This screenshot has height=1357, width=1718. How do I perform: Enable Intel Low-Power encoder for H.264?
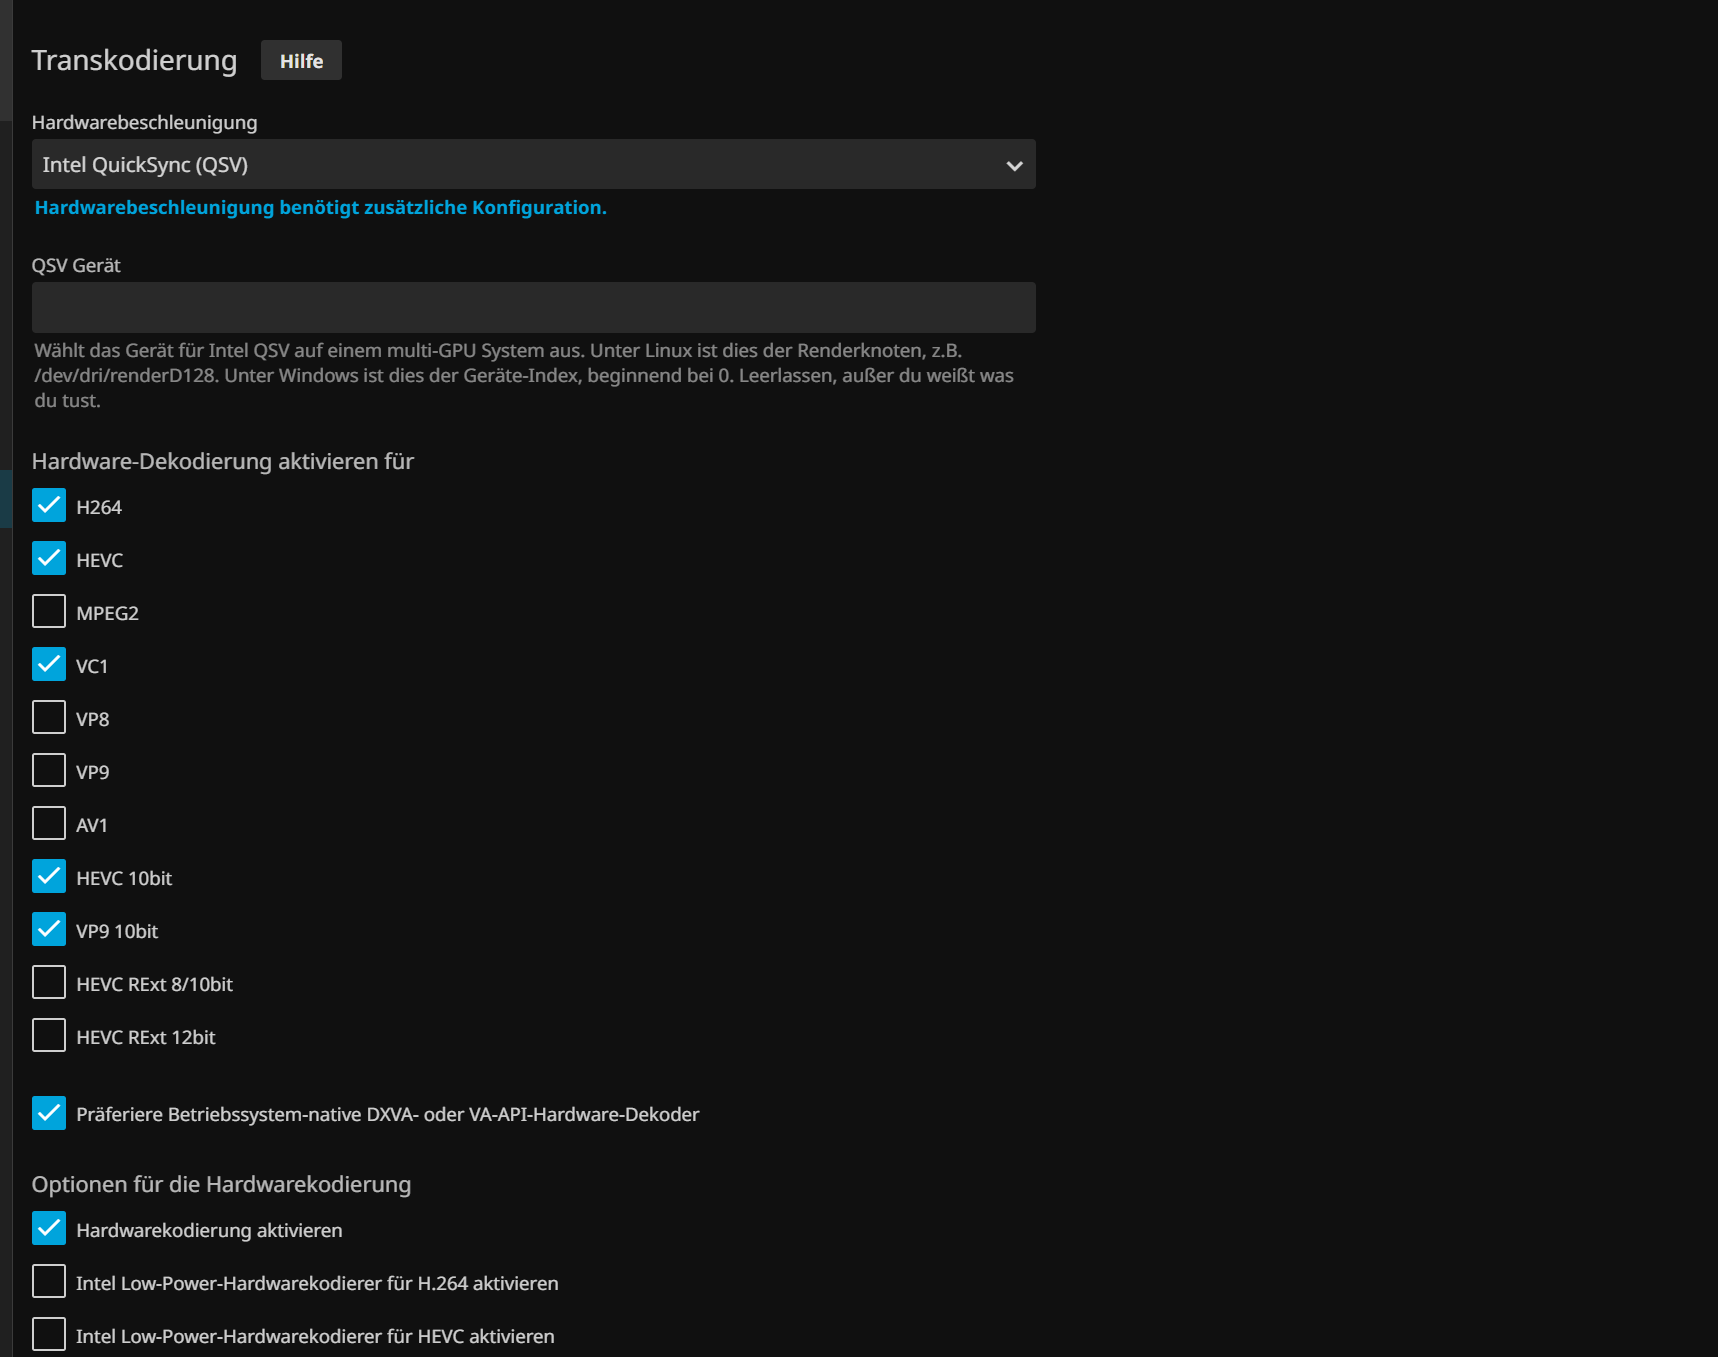[x=49, y=1282]
